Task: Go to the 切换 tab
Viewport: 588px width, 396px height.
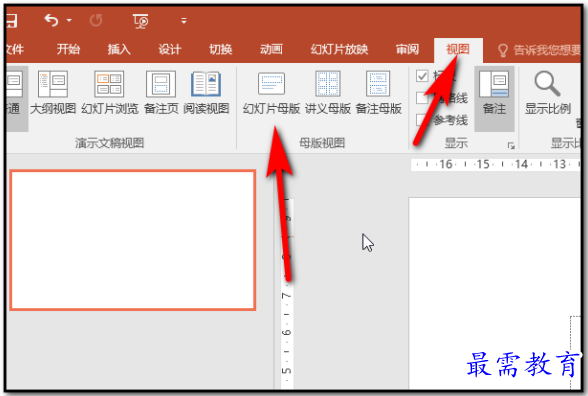Action: point(220,49)
